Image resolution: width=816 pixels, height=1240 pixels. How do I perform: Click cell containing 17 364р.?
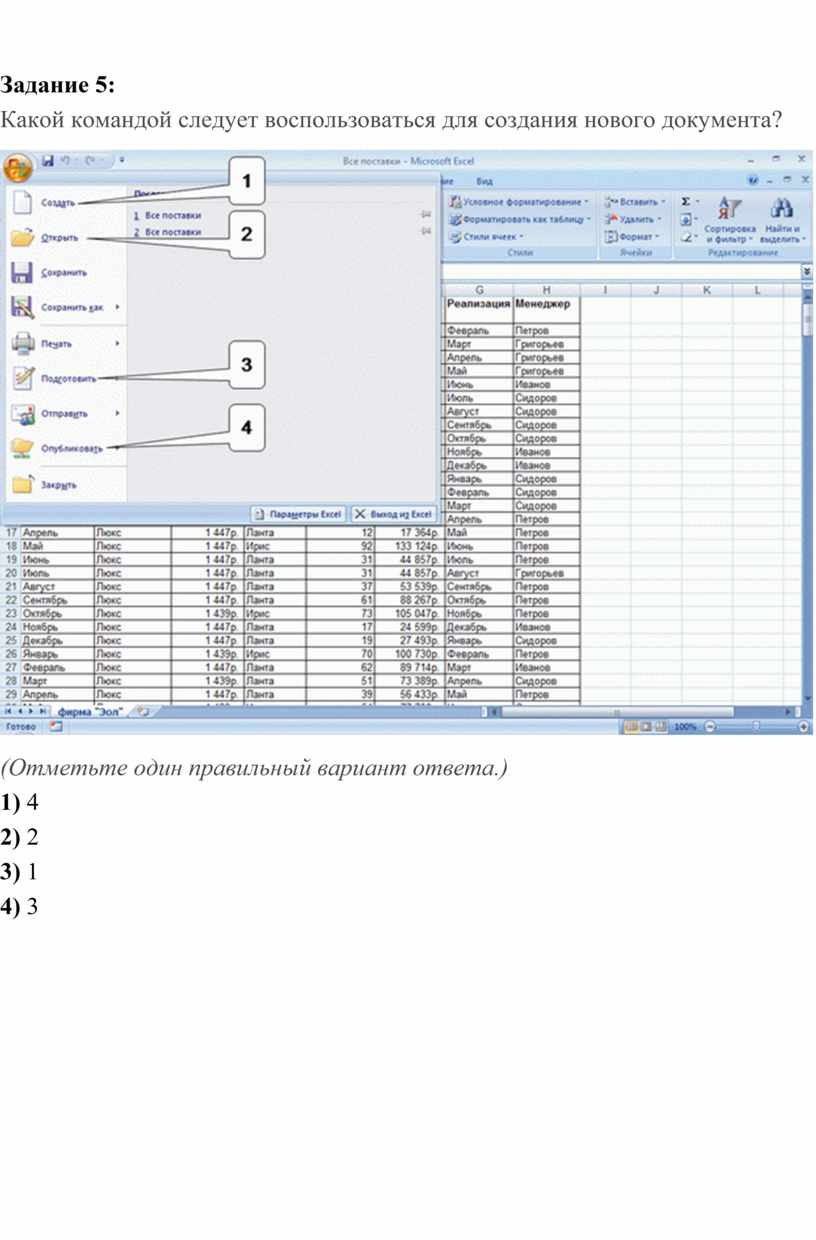coord(410,533)
